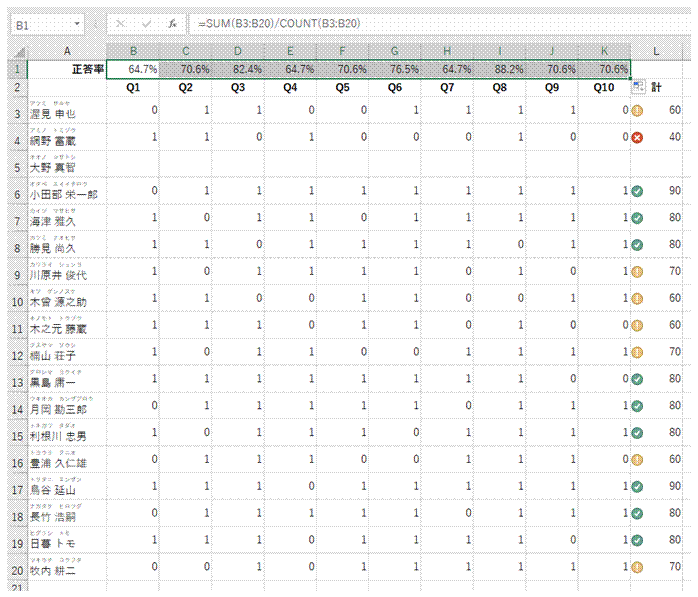
Task: Open the Name Box dropdown arrow
Action: point(77,24)
